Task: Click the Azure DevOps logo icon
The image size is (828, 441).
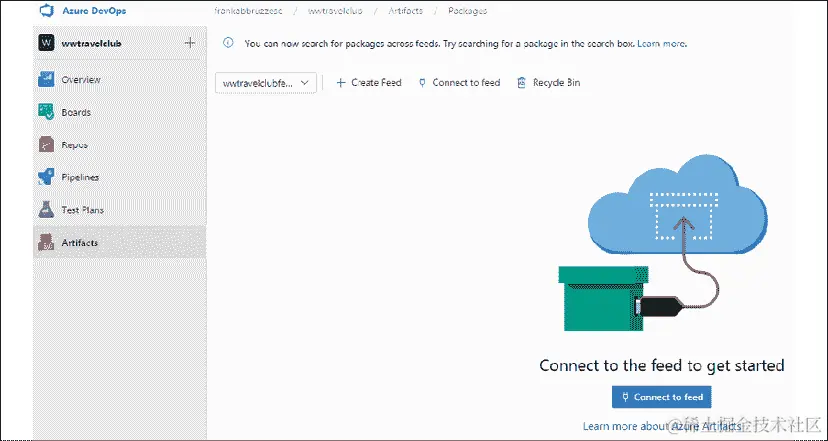Action: (47, 11)
